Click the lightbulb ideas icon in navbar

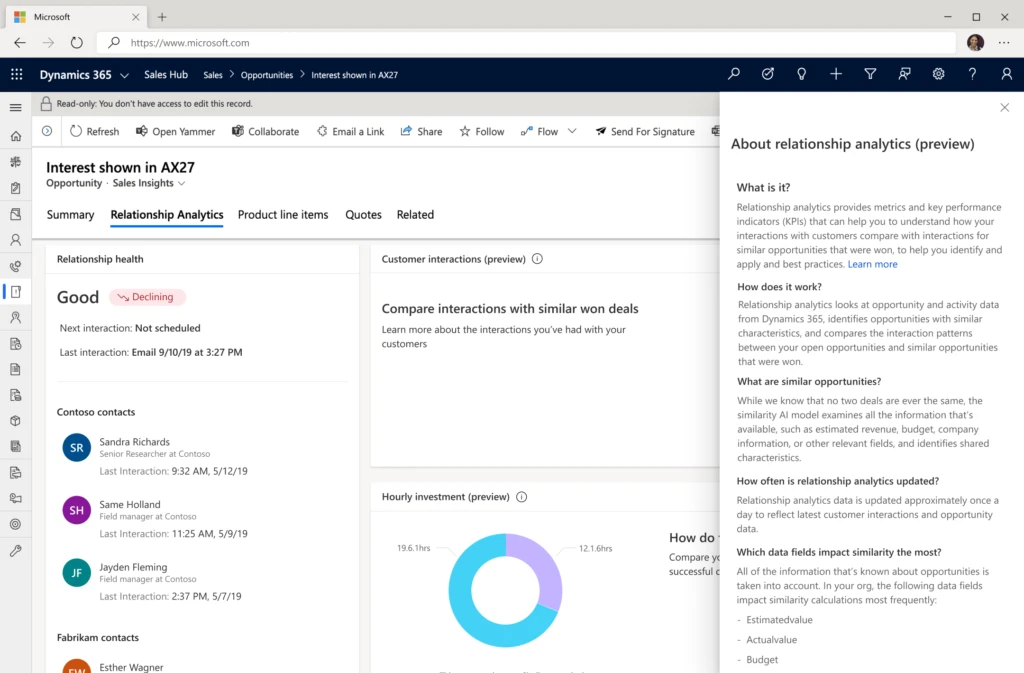(802, 74)
